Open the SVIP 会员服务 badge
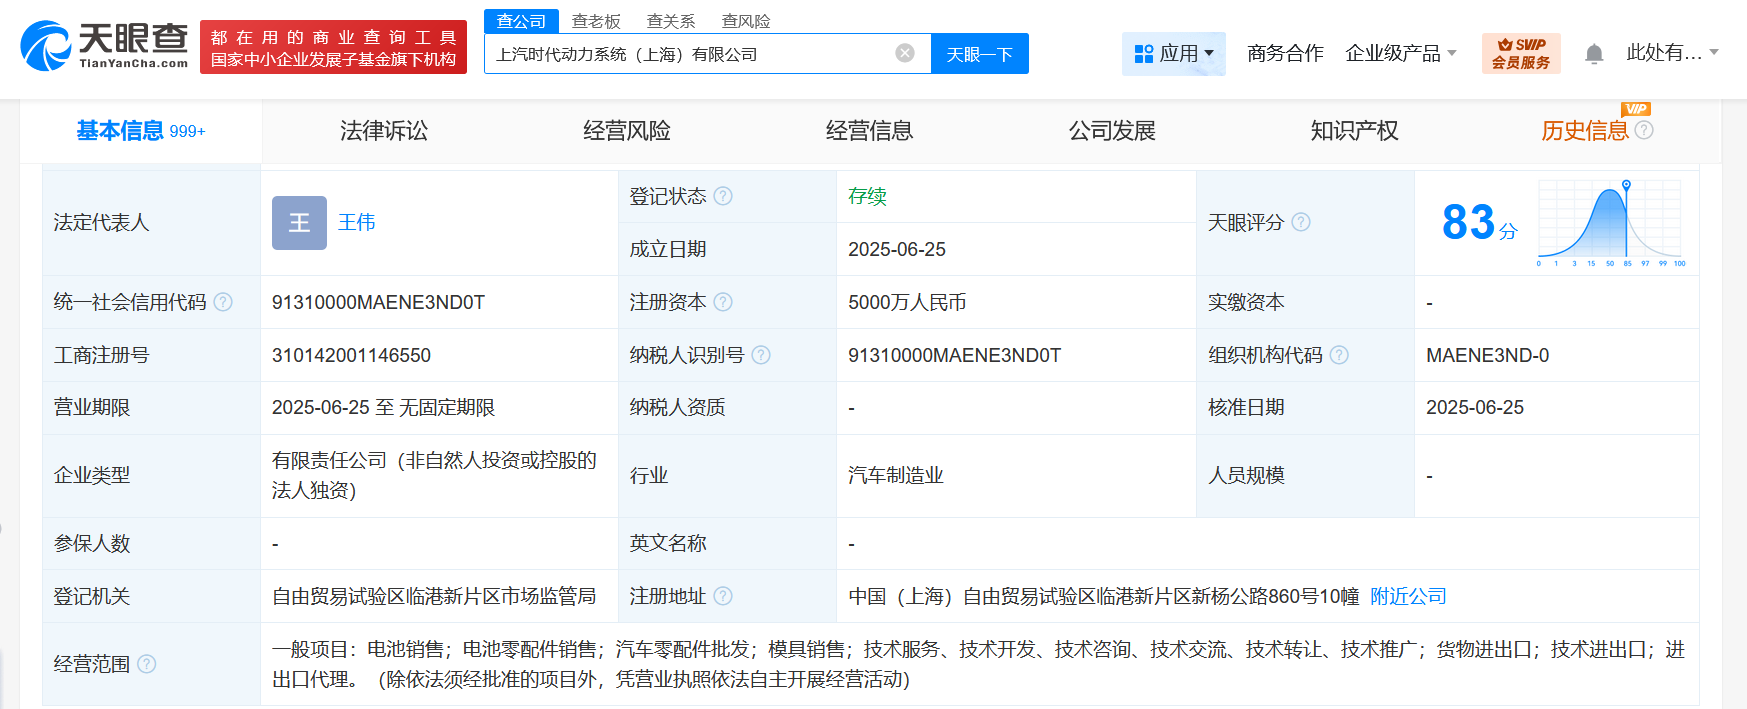The image size is (1747, 709). coord(1521,53)
